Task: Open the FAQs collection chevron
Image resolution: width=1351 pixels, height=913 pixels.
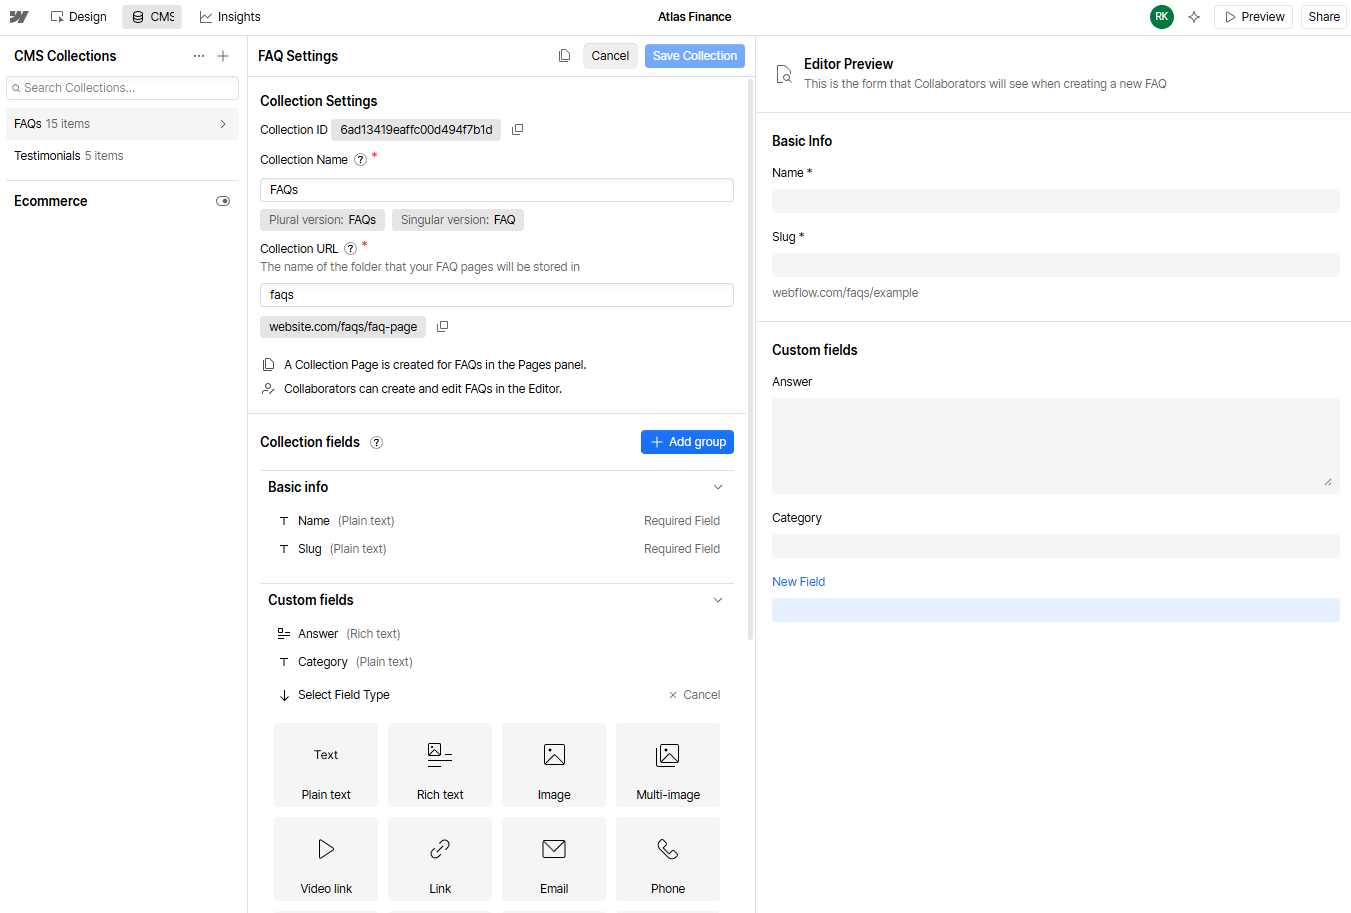Action: (x=223, y=124)
